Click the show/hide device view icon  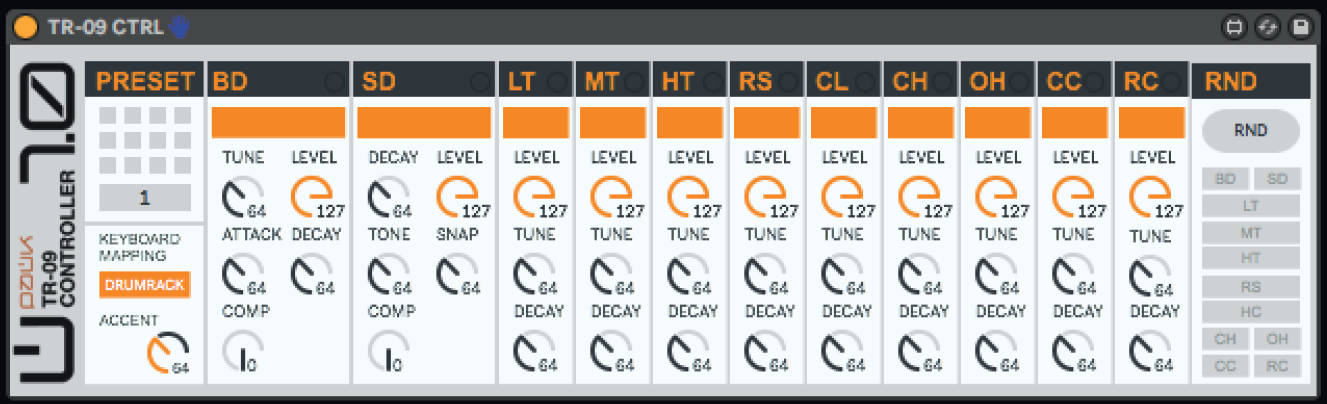[x=1234, y=28]
